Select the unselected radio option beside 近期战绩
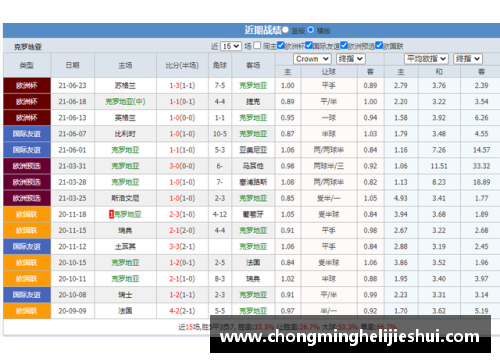 pos(285,30)
